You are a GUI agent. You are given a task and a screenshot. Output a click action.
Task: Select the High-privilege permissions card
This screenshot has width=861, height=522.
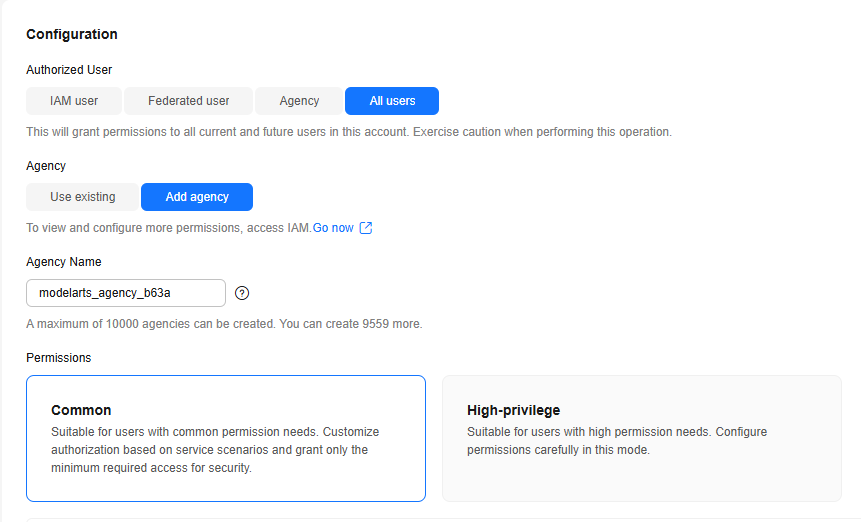coord(642,439)
